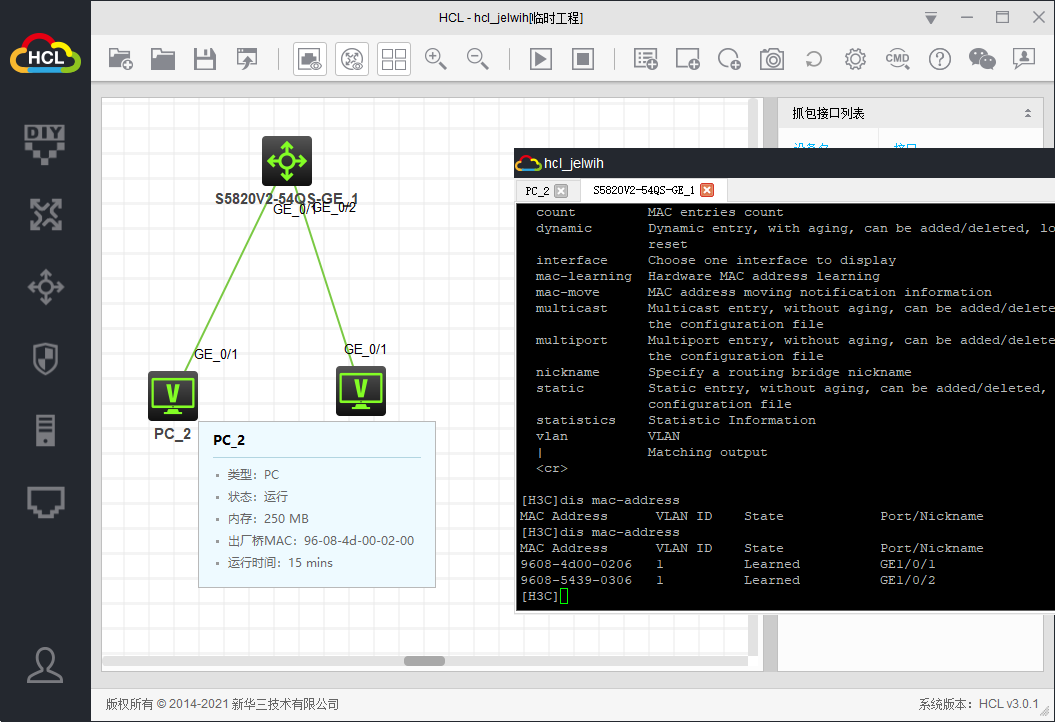1055x722 pixels.
Task: Click the screenshot camera icon
Action: (771, 59)
